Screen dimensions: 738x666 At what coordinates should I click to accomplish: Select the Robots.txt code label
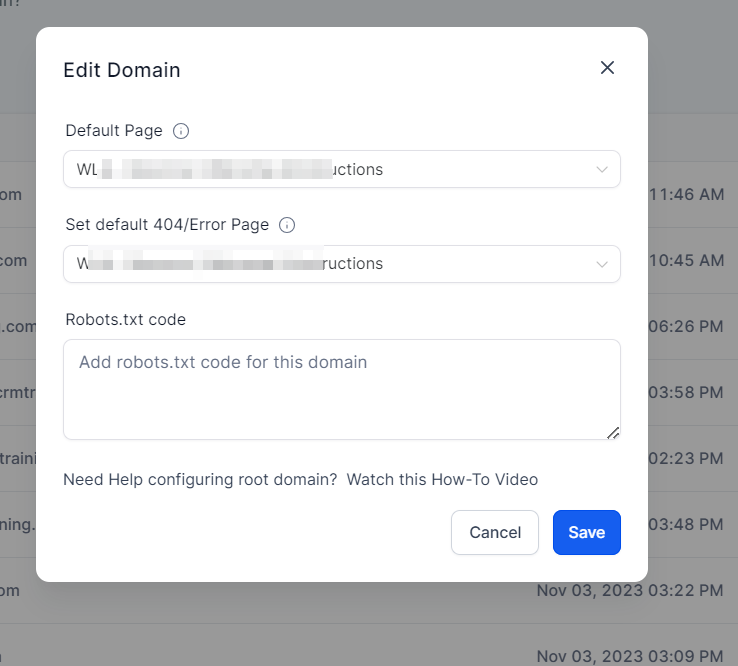click(x=126, y=320)
